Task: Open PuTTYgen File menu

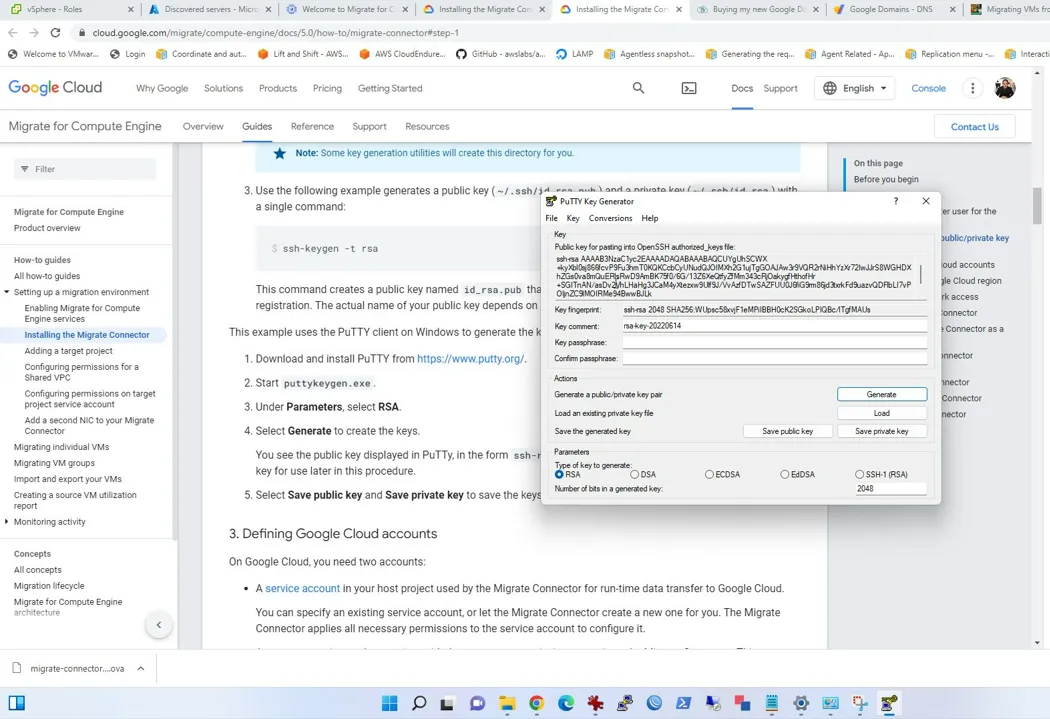Action: (551, 218)
